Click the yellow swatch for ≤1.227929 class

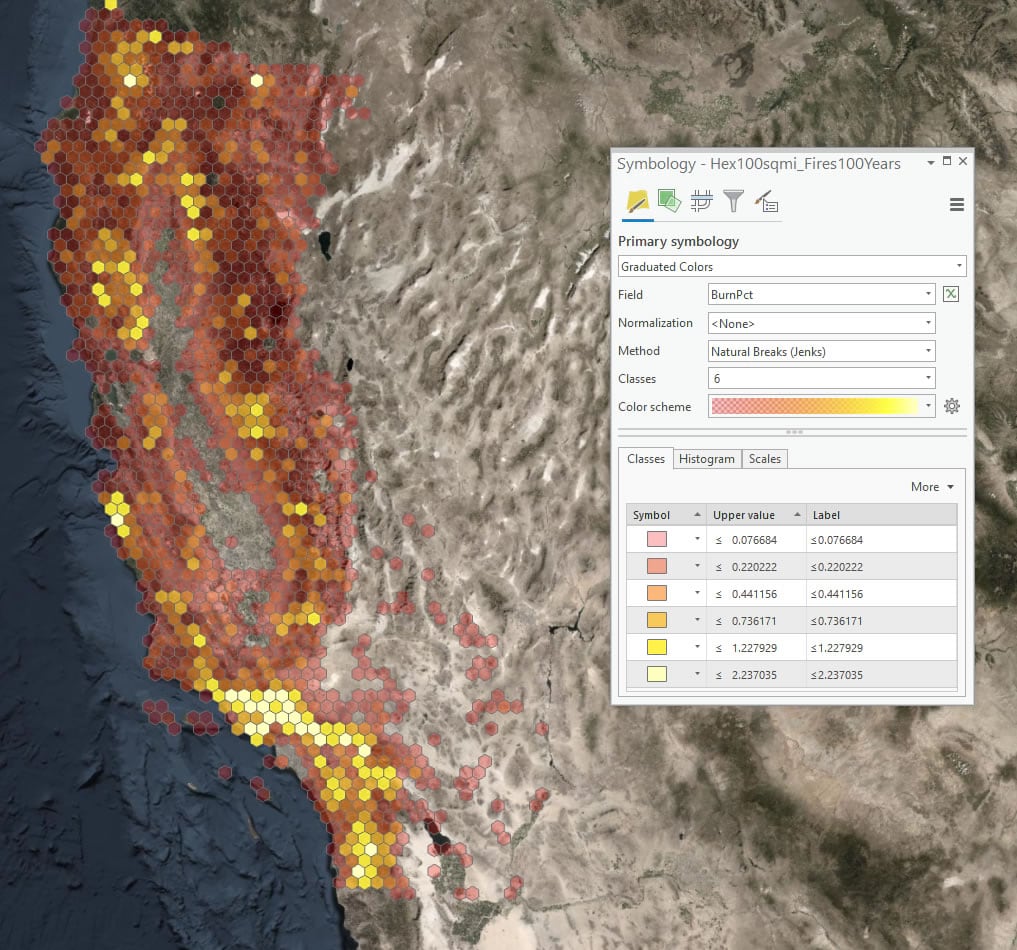pyautogui.click(x=656, y=647)
